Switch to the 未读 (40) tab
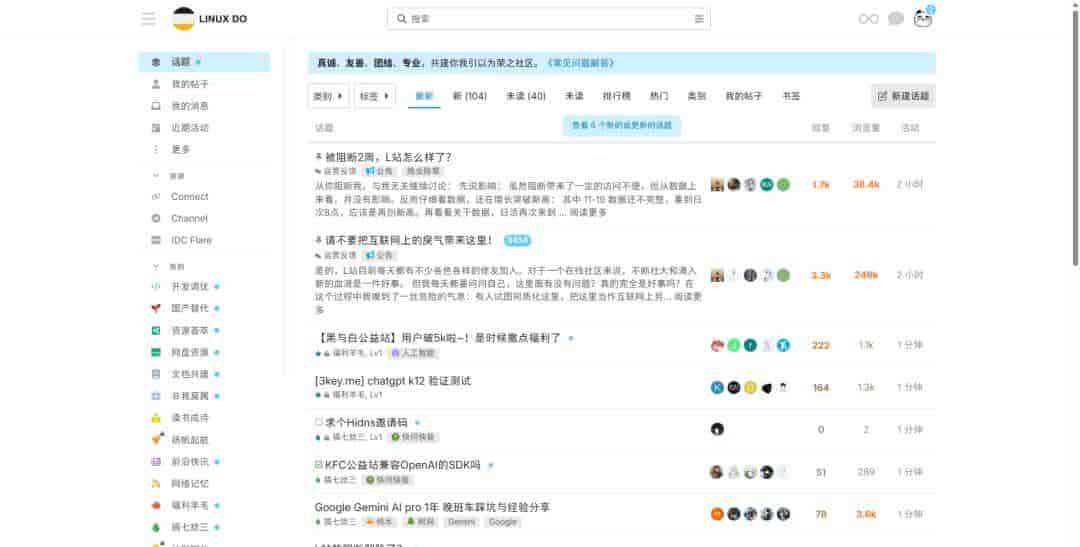The height and width of the screenshot is (547, 1080). click(526, 96)
